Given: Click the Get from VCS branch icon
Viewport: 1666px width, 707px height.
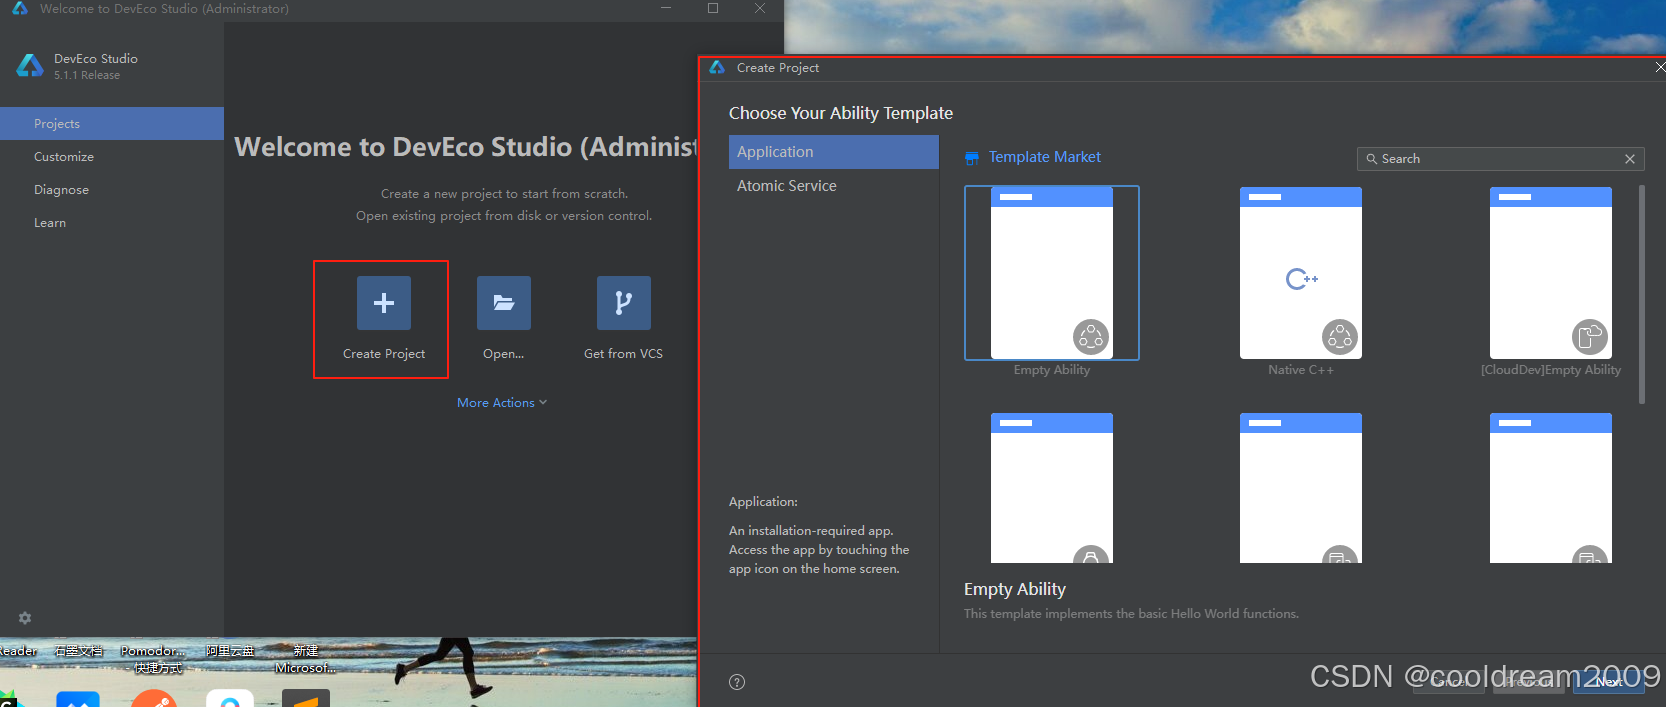Looking at the screenshot, I should (624, 303).
